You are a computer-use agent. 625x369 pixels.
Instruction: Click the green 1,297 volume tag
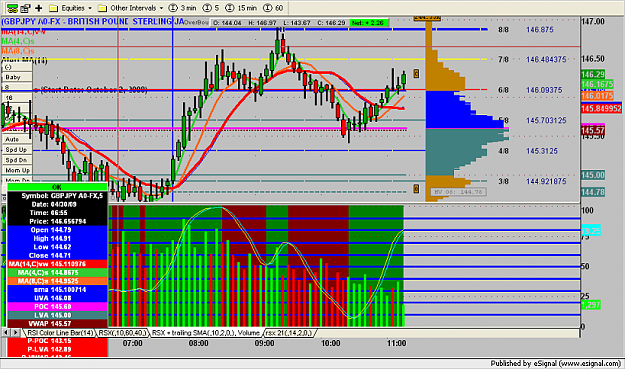[x=591, y=305]
